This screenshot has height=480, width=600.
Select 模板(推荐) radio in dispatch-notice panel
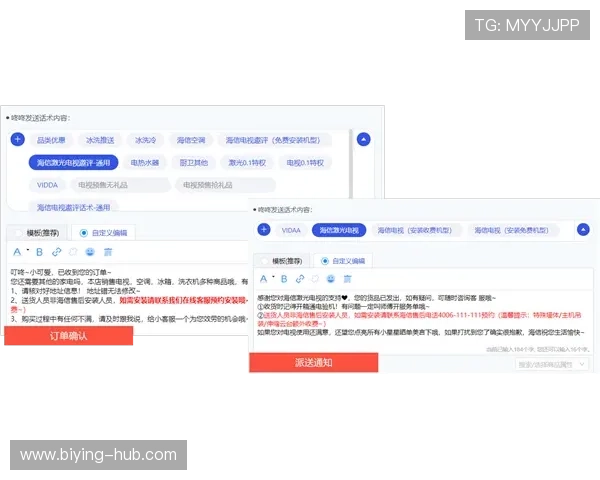pos(264,261)
